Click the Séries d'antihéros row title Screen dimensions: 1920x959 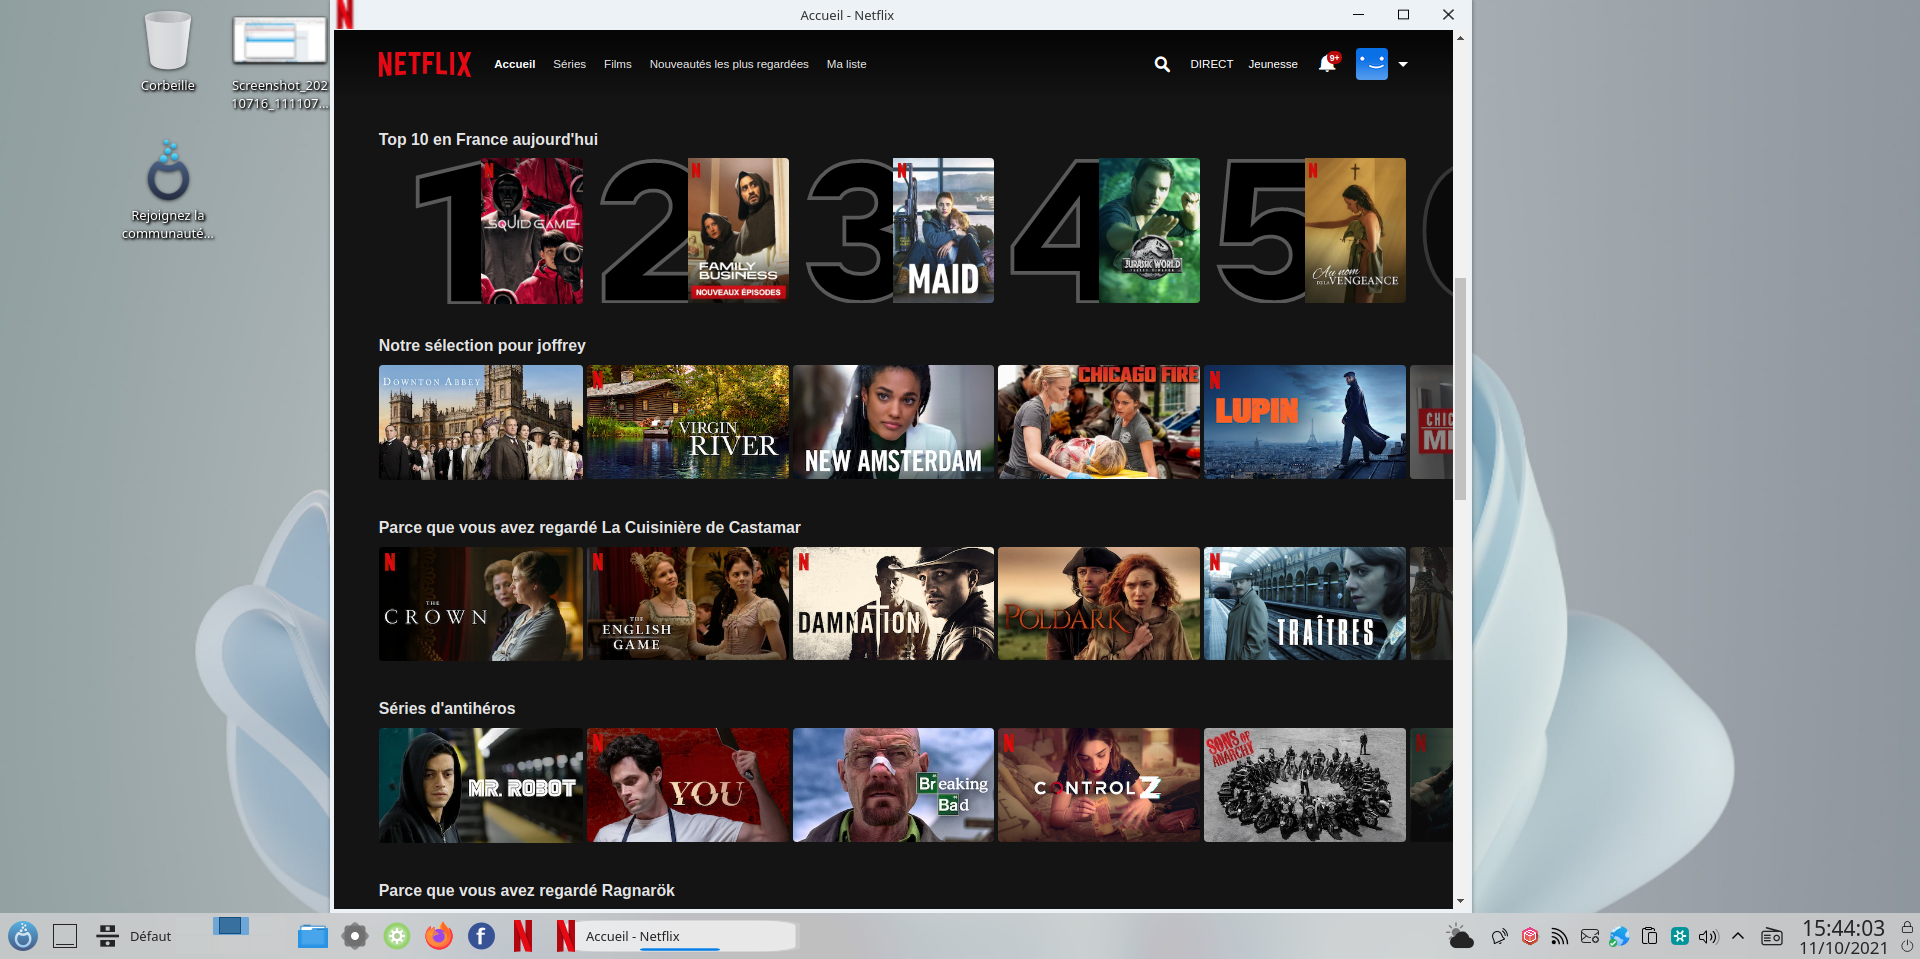[x=447, y=709]
